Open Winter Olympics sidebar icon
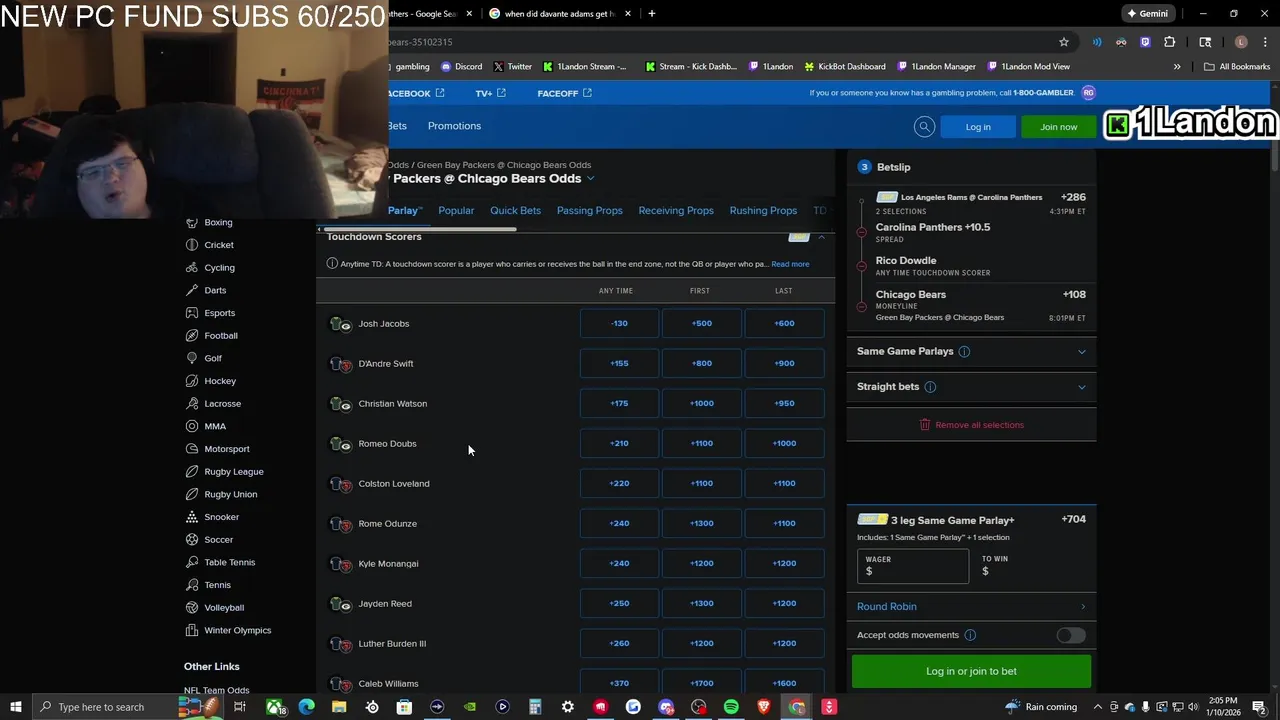Screen dimensions: 1280x720 (x=192, y=630)
